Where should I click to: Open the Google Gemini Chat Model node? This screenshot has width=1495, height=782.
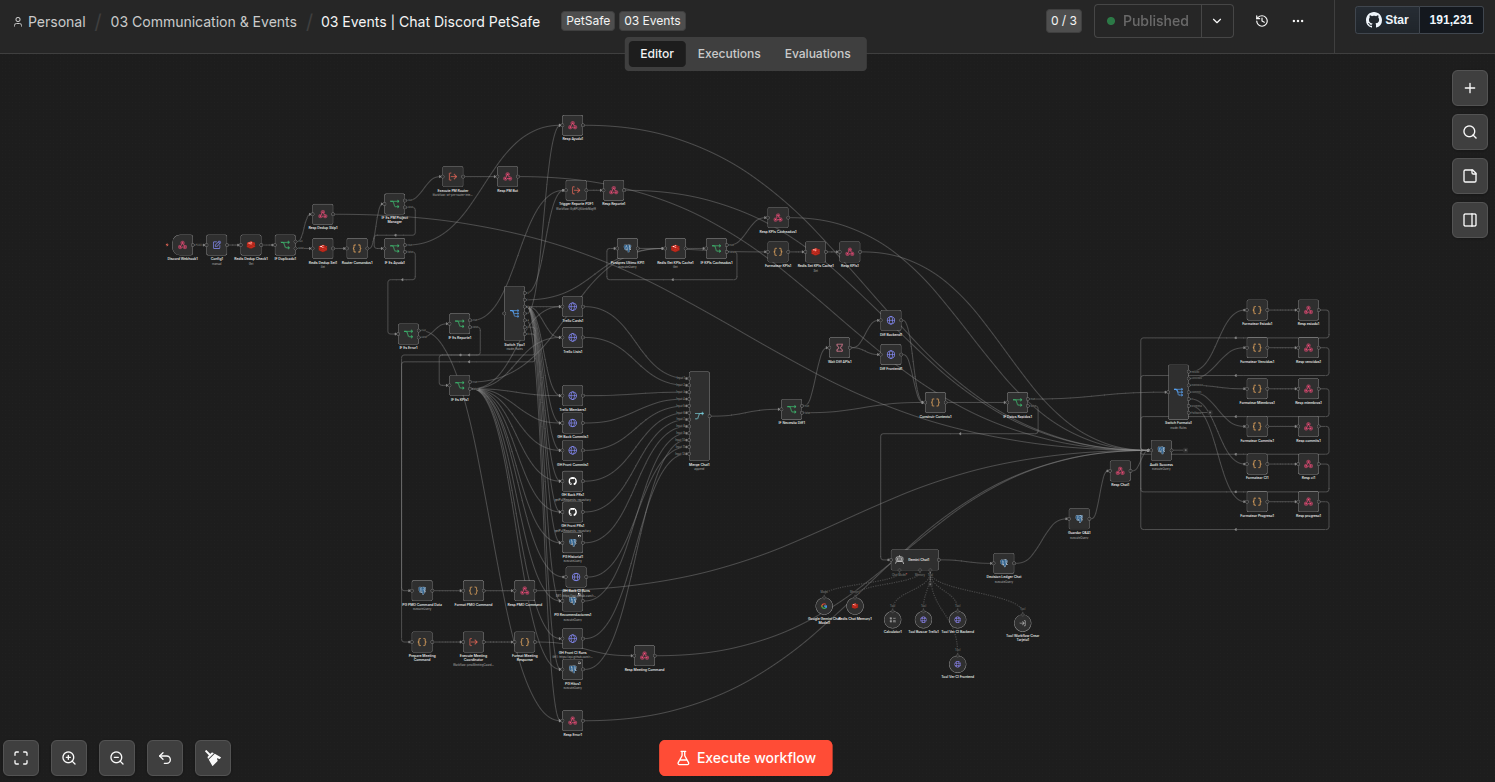pos(823,605)
